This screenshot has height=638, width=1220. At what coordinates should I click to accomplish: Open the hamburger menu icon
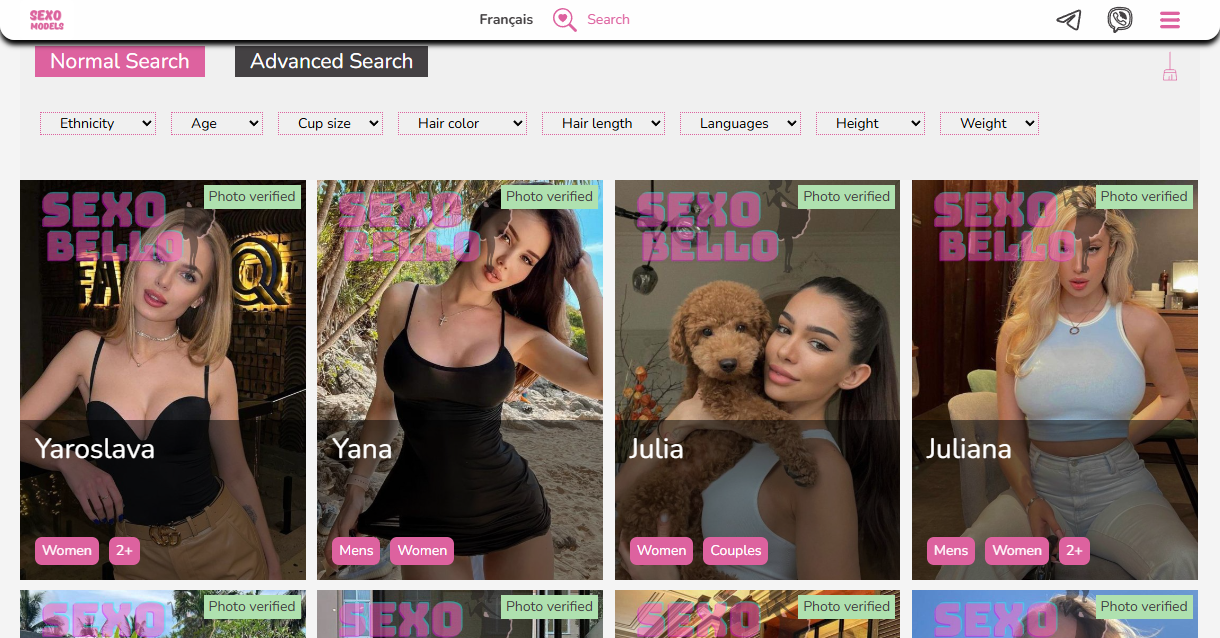click(1170, 19)
